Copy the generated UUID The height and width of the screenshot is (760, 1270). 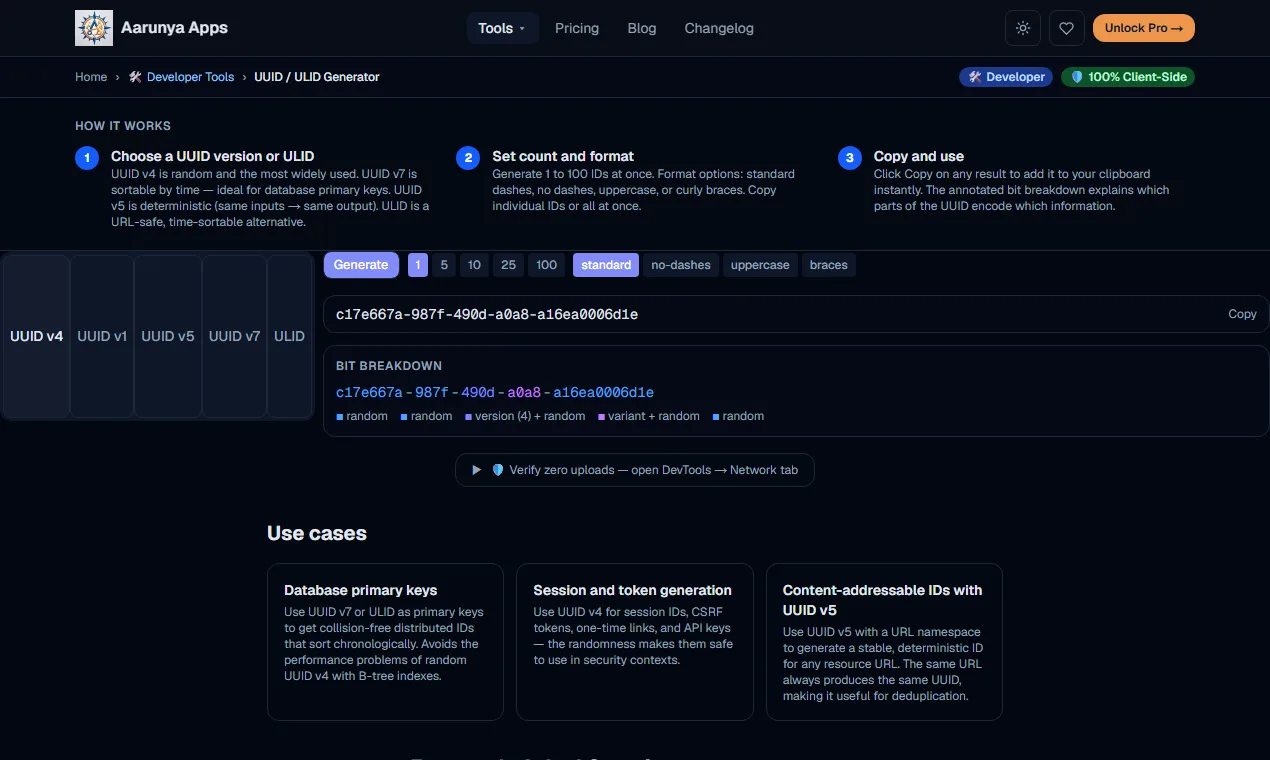[x=1242, y=314]
